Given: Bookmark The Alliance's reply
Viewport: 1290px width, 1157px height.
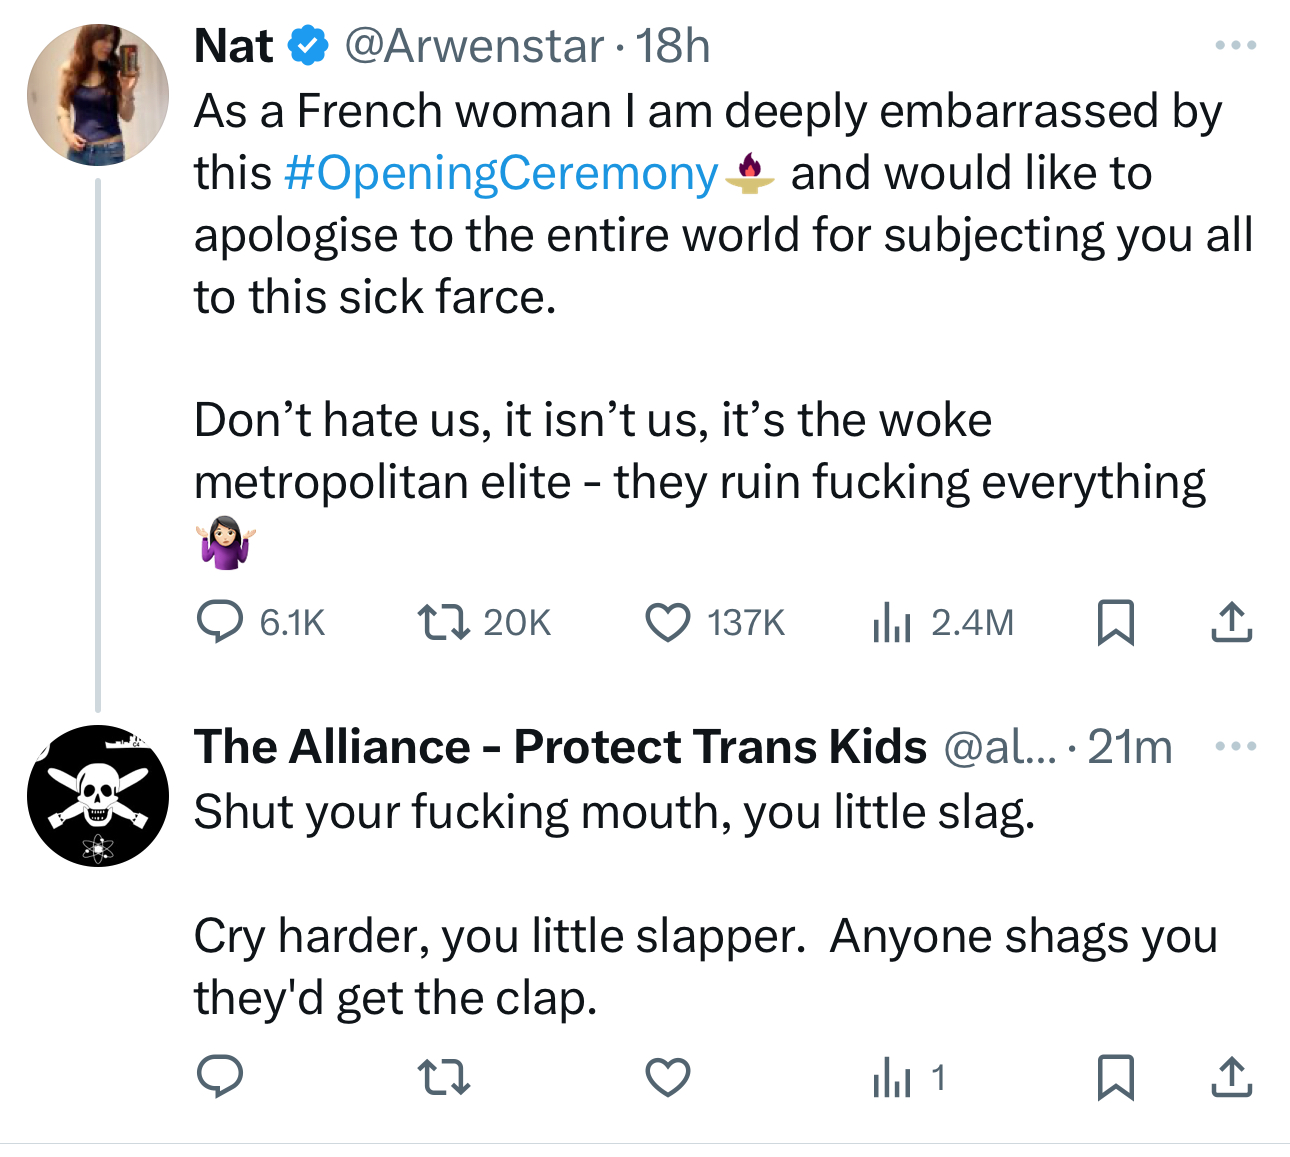Looking at the screenshot, I should [x=1115, y=1077].
